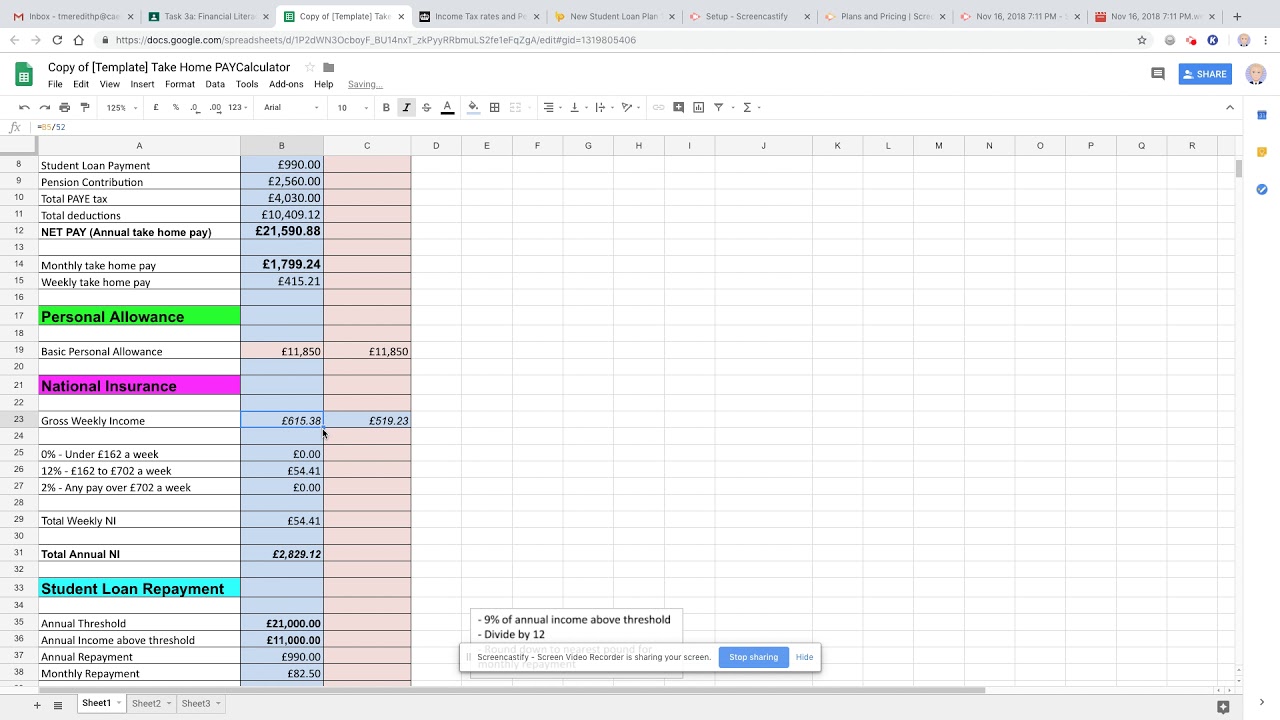Toggle italic formatting
1280x720 pixels.
coord(406,107)
